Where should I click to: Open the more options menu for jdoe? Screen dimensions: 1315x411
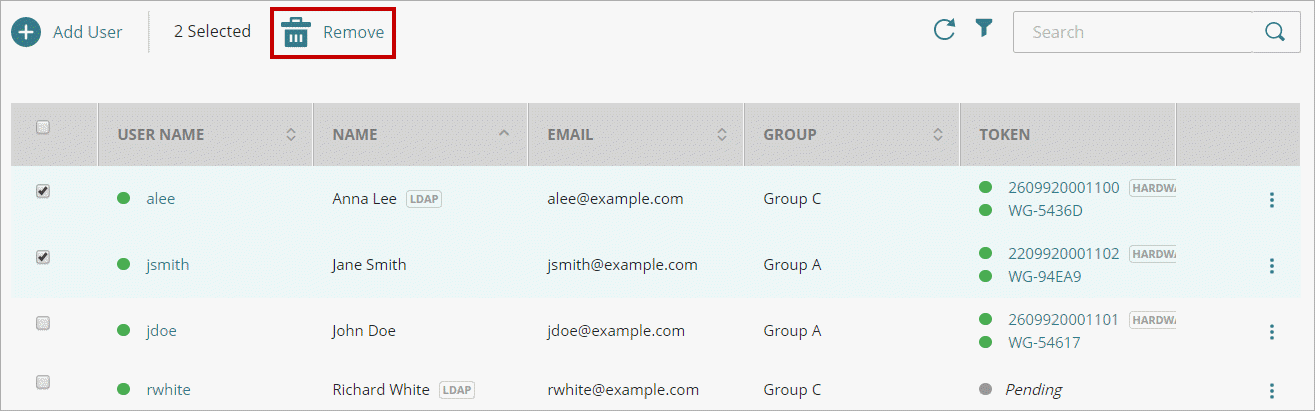[x=1272, y=332]
